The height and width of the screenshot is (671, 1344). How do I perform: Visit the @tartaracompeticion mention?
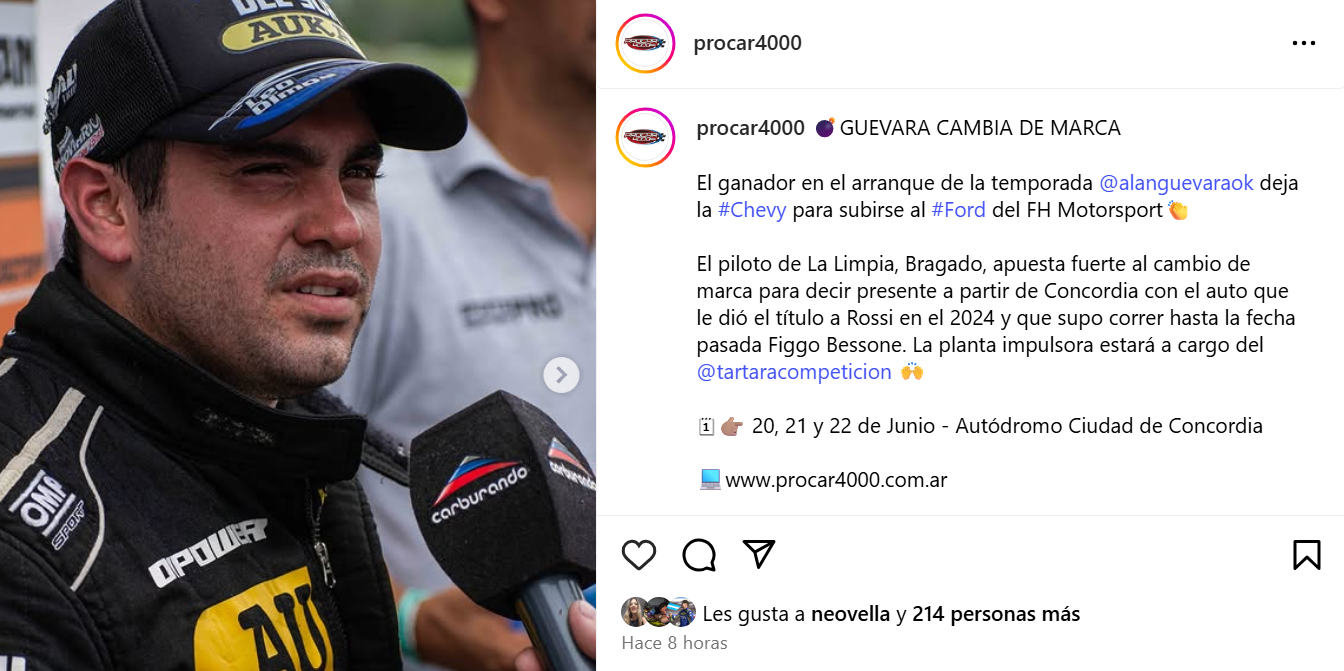tap(794, 372)
